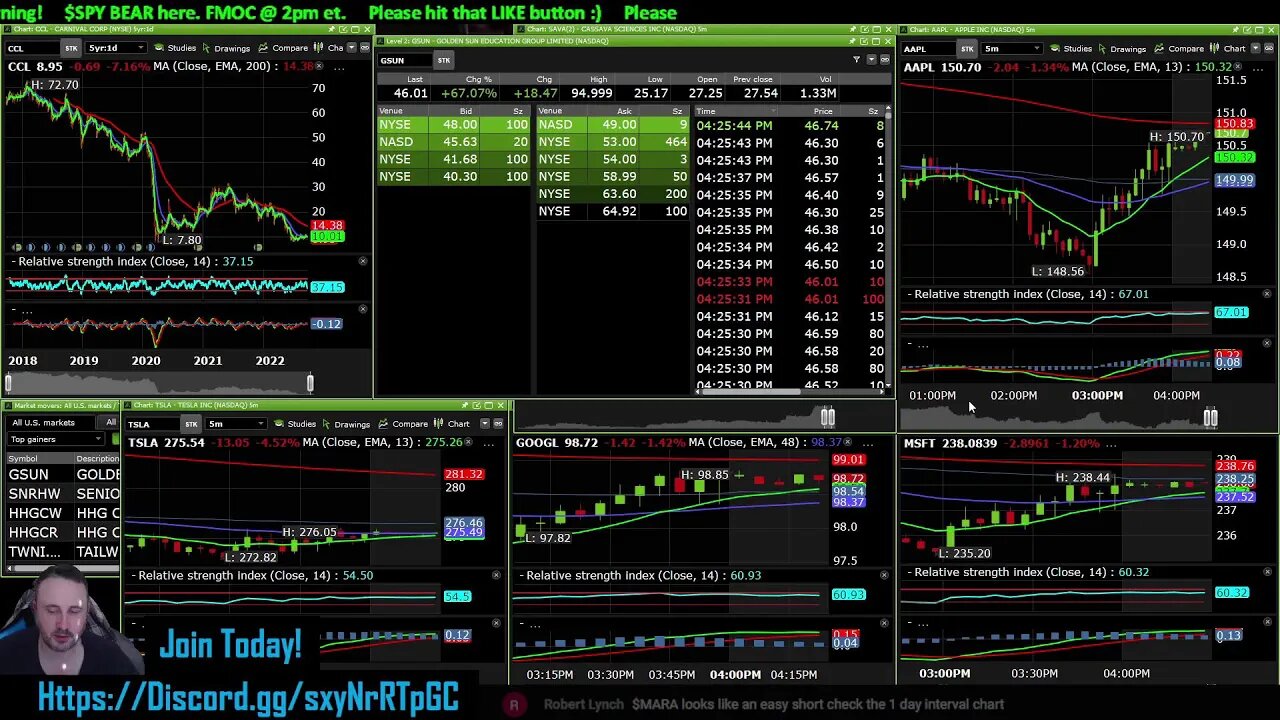Image resolution: width=1280 pixels, height=720 pixels.
Task: Open the 5yr:1d timeframe dropdown in CCL chart
Action: 116,48
